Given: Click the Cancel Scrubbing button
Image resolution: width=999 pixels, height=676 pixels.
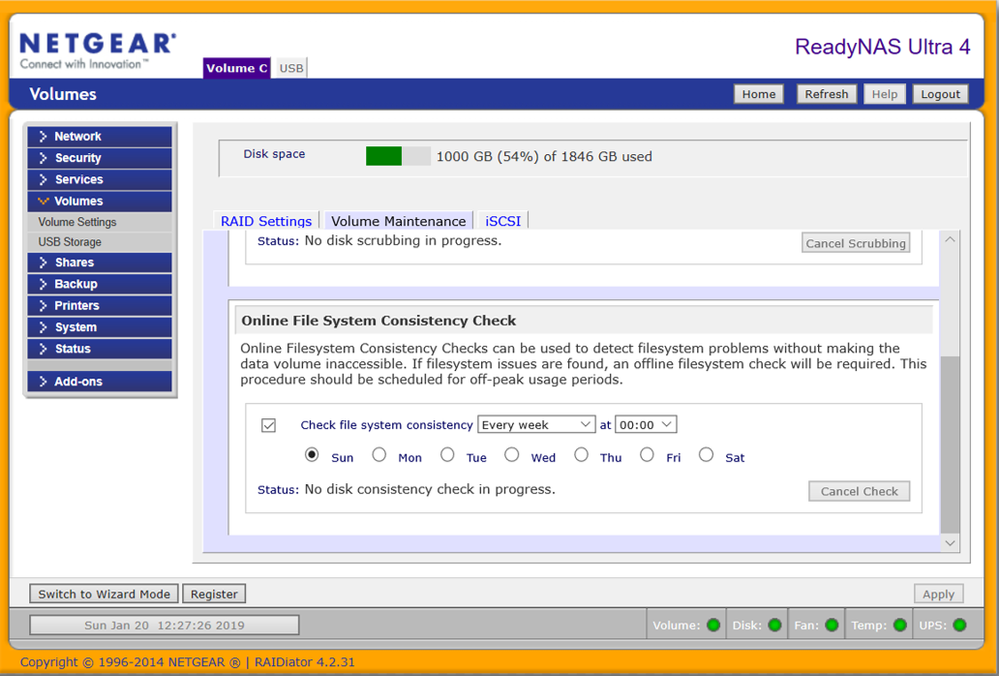Looking at the screenshot, I should tap(856, 243).
